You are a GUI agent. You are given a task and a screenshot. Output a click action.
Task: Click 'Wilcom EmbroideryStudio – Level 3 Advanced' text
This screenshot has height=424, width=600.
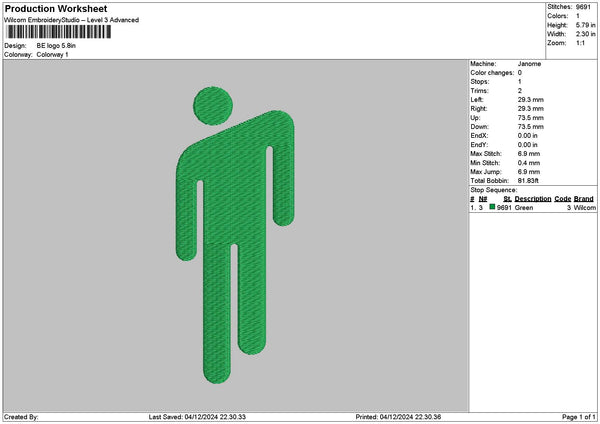point(72,20)
